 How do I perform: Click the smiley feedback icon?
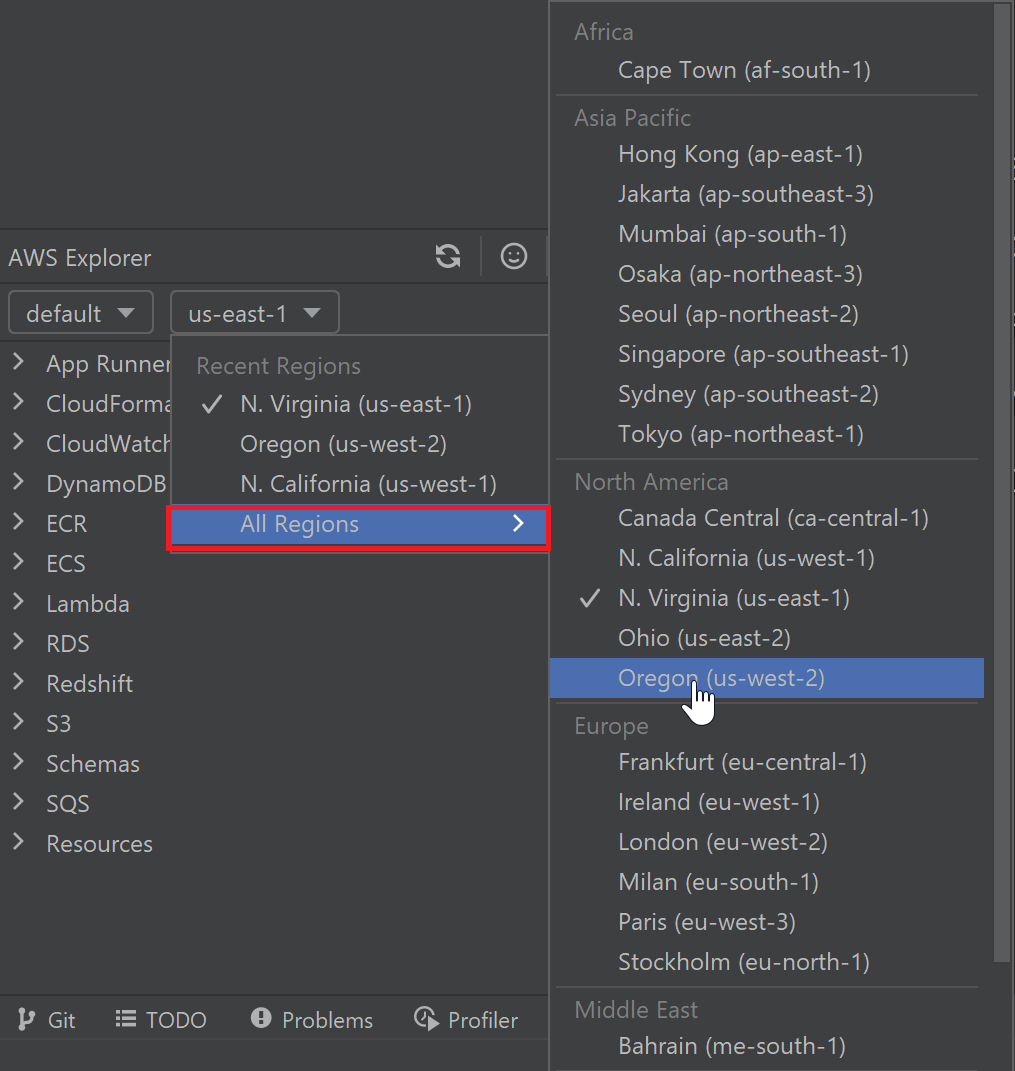coord(514,257)
